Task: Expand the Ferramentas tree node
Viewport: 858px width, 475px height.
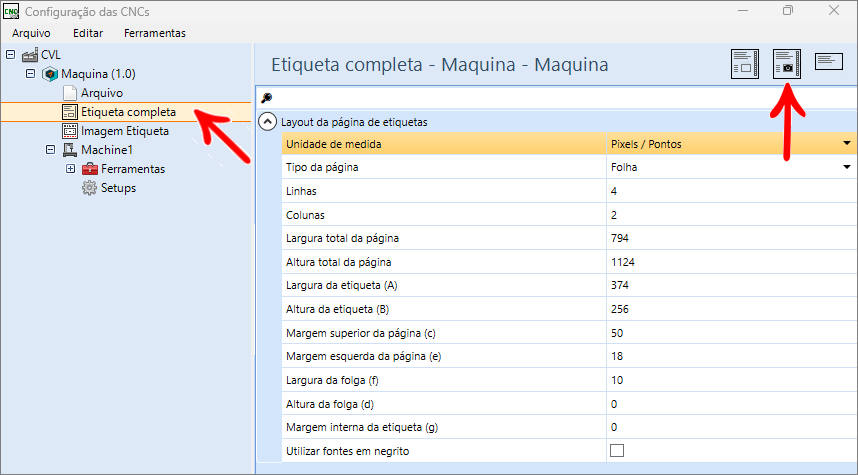Action: tap(71, 169)
